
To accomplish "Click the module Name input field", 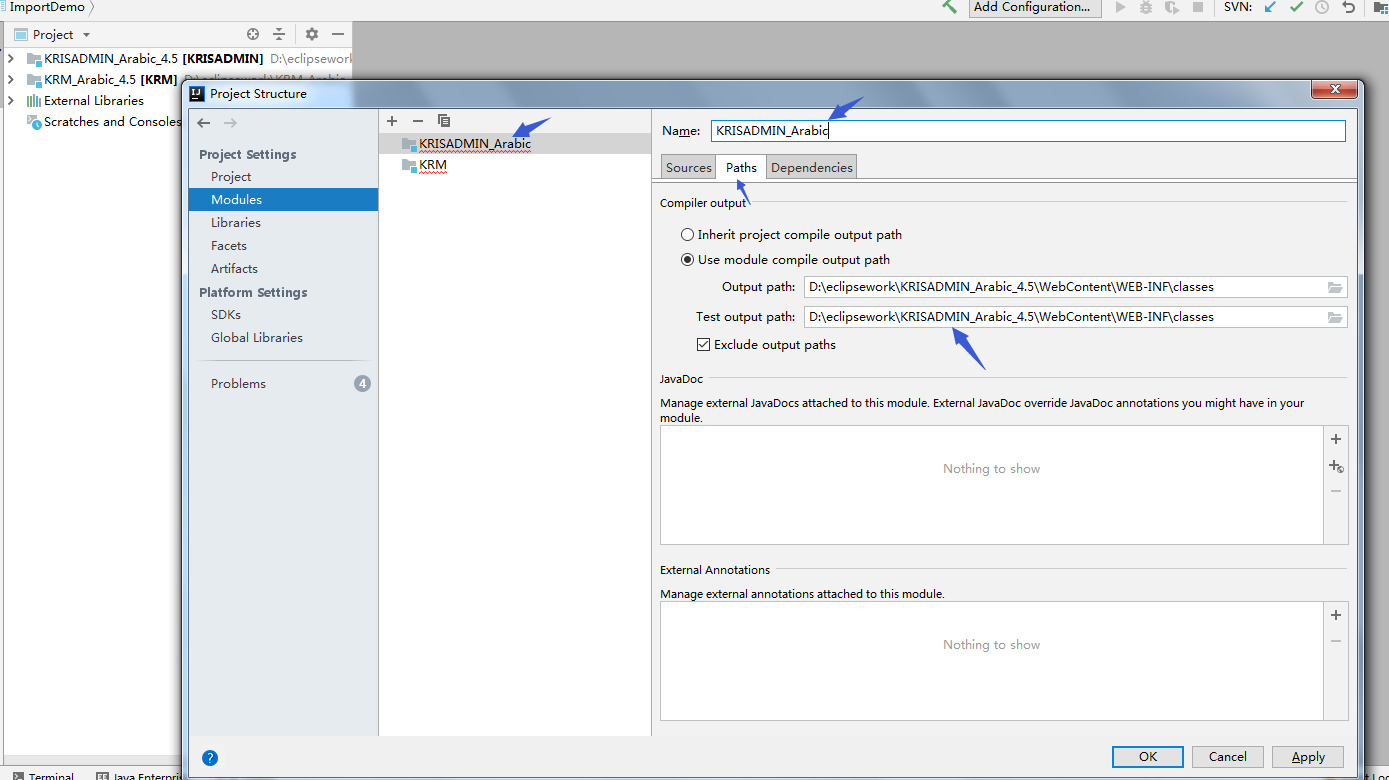I will click(x=1028, y=131).
